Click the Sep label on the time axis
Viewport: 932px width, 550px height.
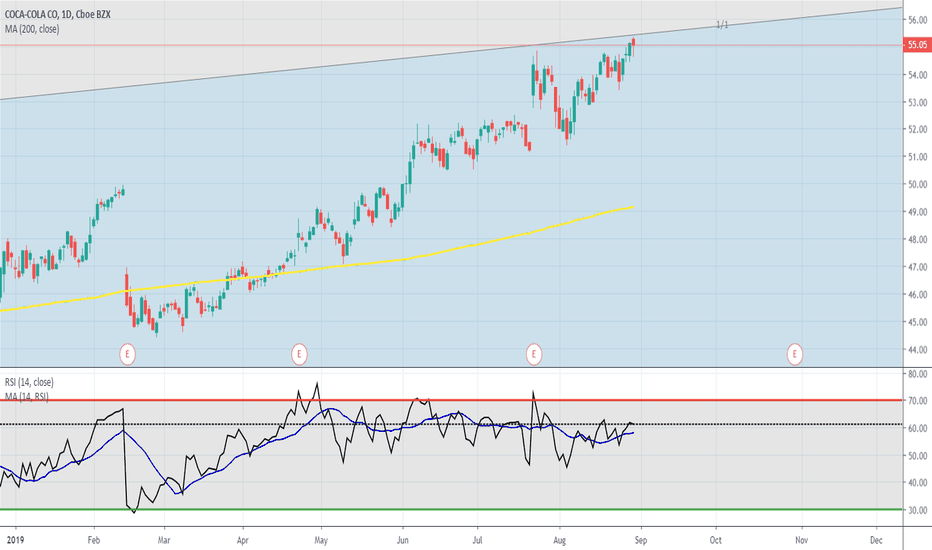(x=641, y=540)
